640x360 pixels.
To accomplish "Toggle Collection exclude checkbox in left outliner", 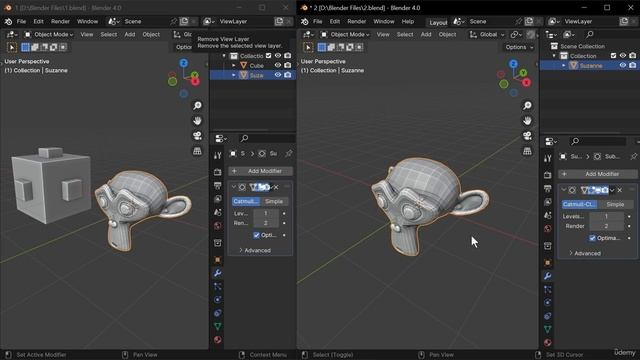I will (268, 56).
